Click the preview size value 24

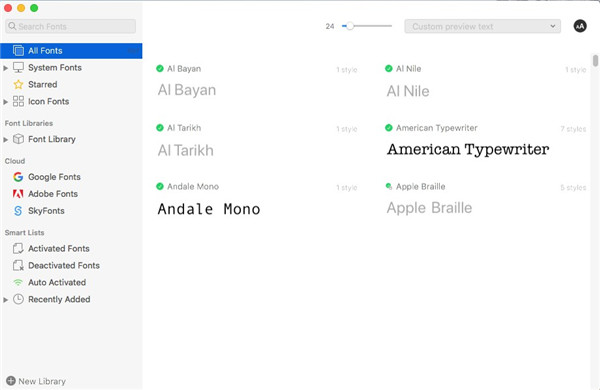tap(330, 26)
